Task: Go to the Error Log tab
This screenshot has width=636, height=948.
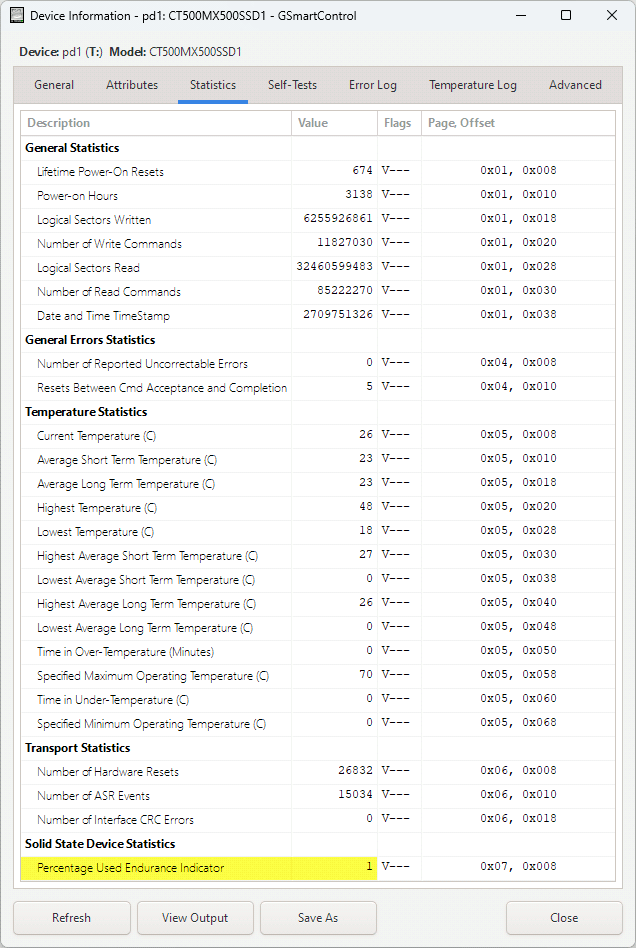Action: coord(372,85)
